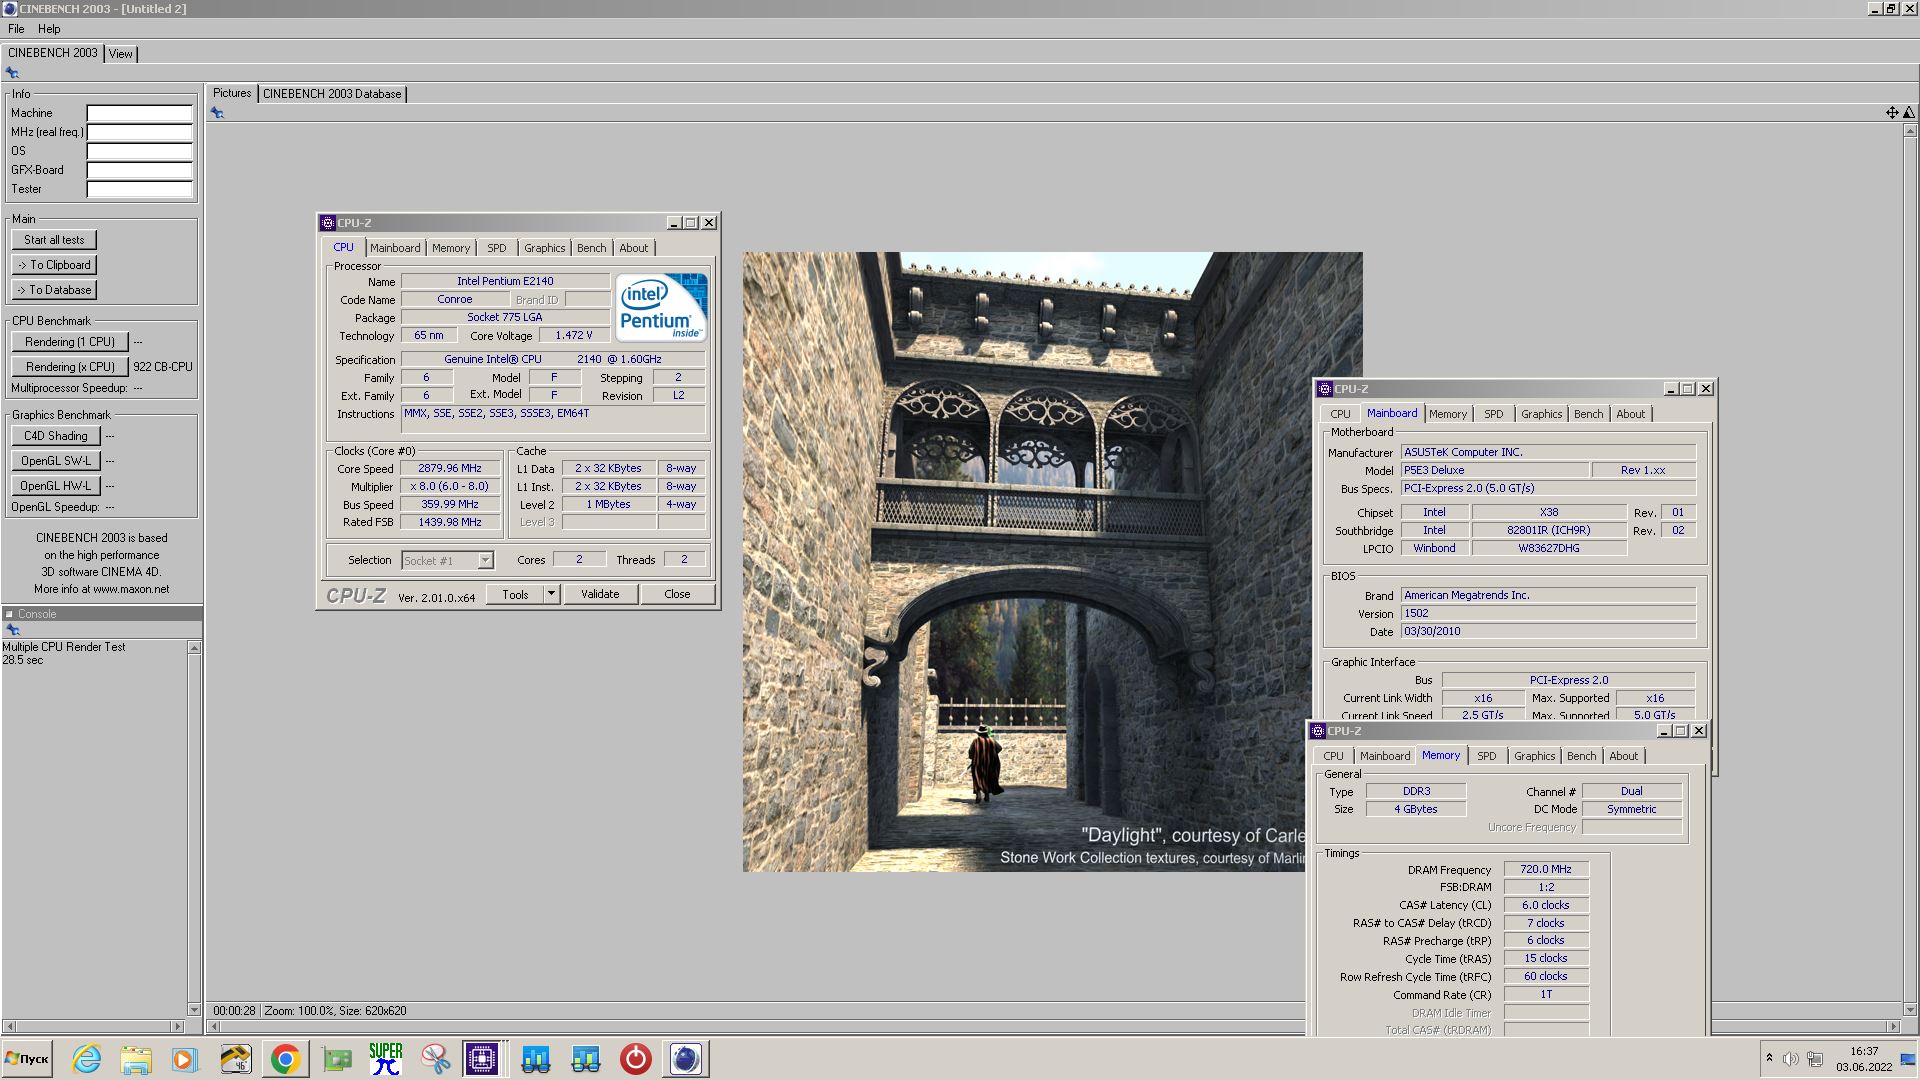Click the Tester input field
The height and width of the screenshot is (1080, 1920).
[139, 189]
